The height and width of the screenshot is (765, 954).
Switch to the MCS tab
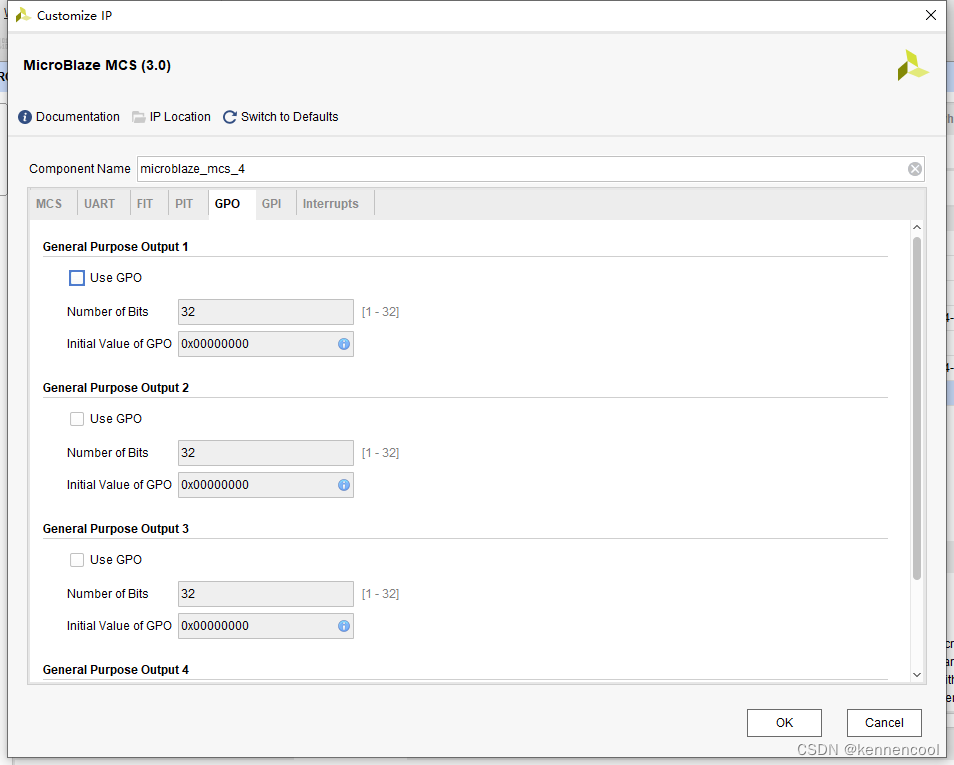(49, 204)
